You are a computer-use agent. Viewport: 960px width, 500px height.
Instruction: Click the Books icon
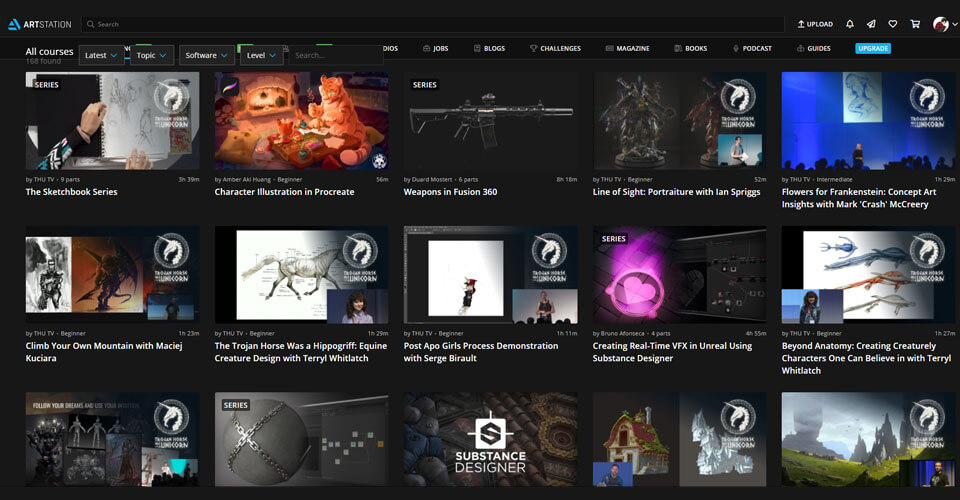click(678, 48)
